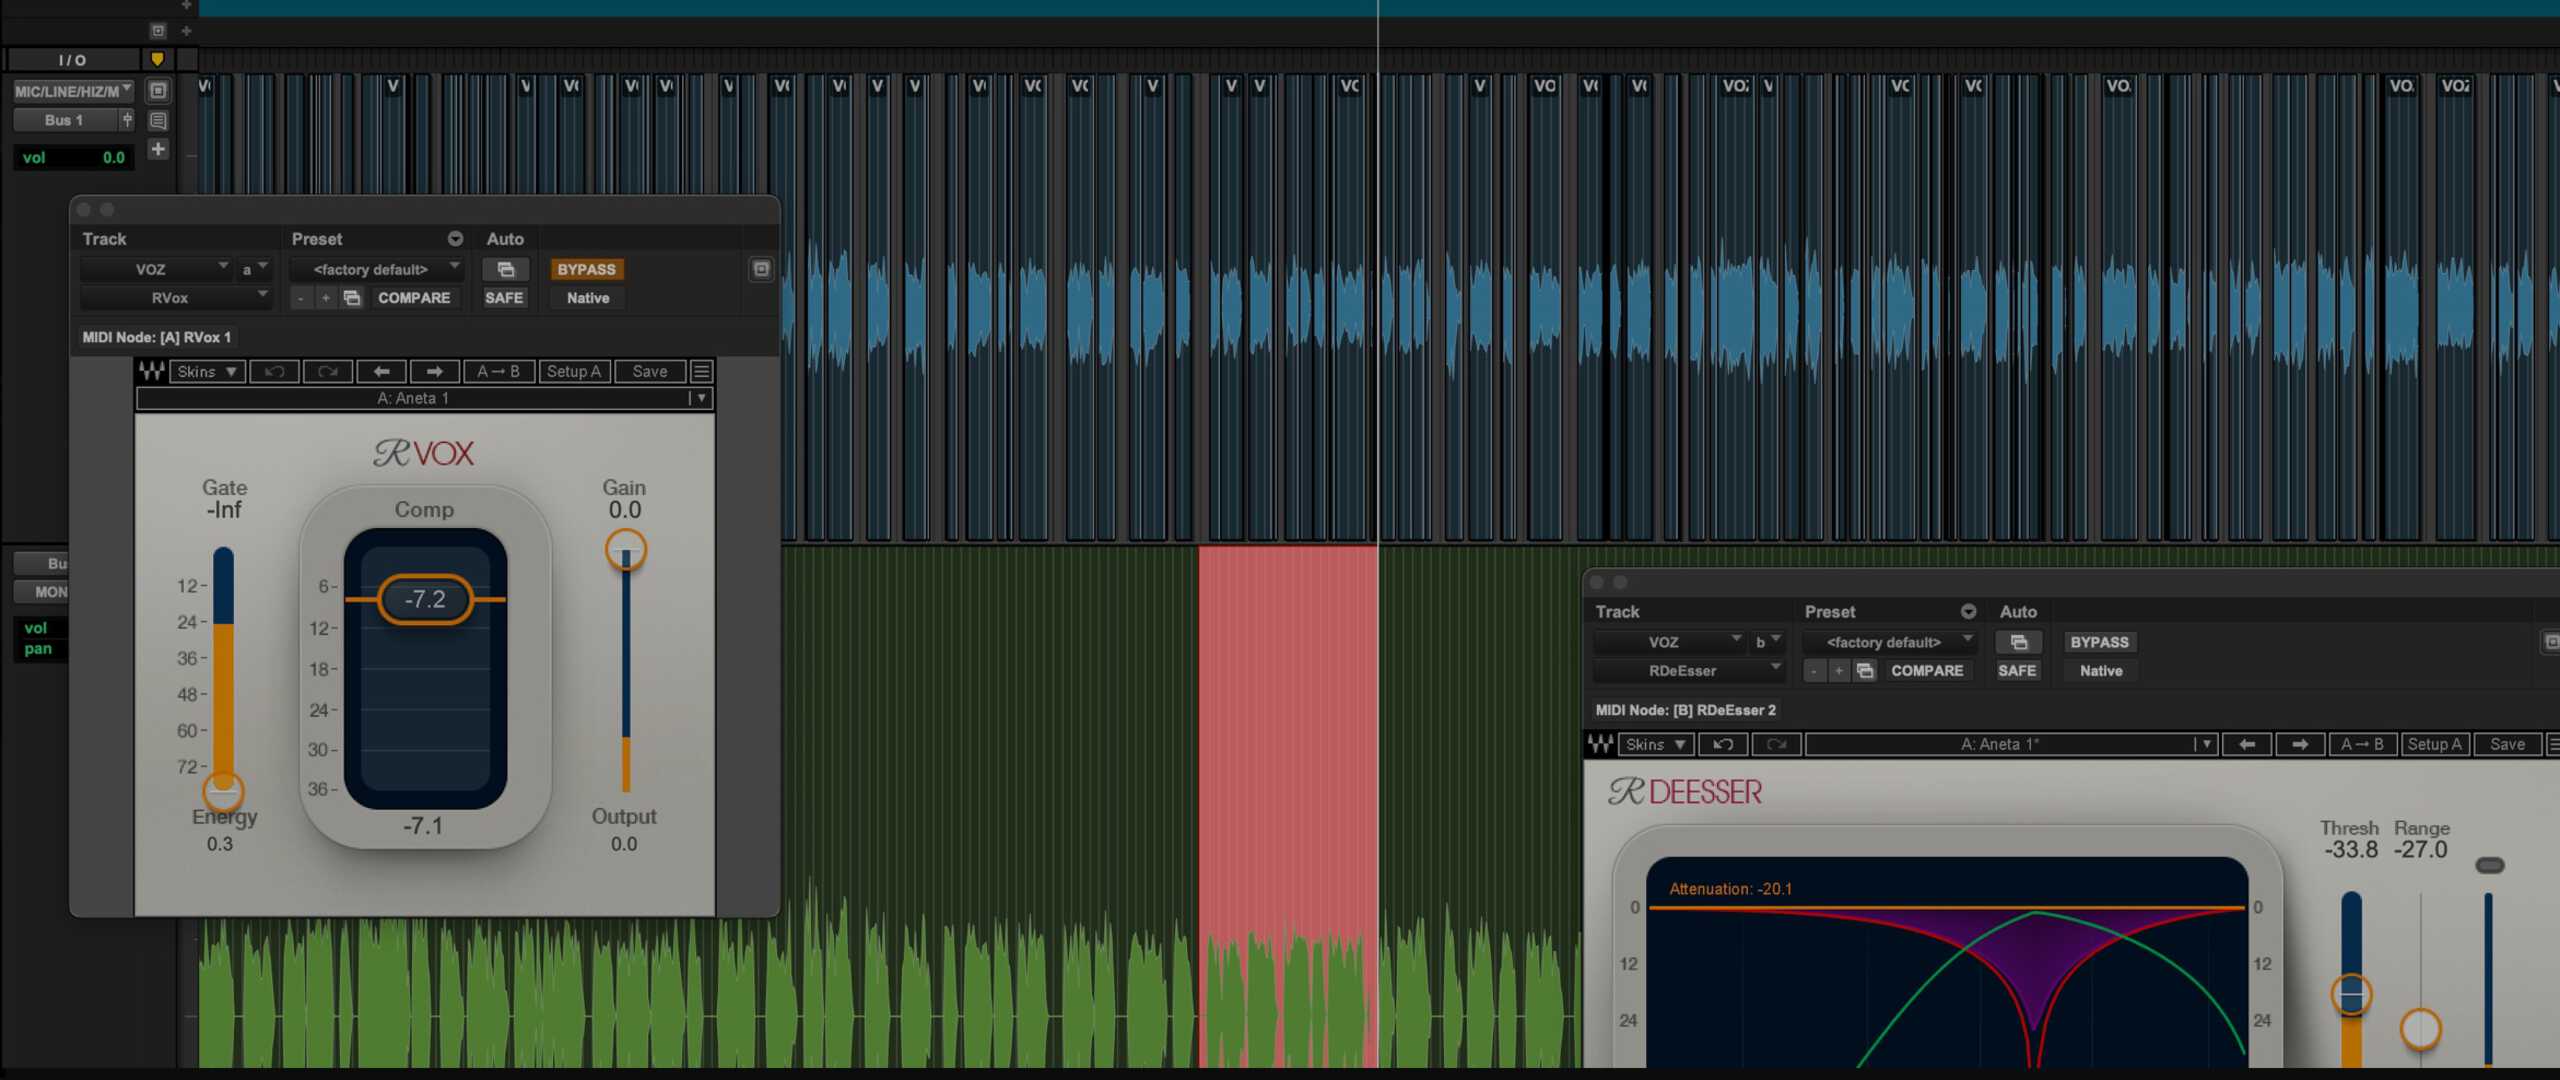
Task: Enable BYPASS on the RDeEsser plugin
Action: pos(2099,642)
